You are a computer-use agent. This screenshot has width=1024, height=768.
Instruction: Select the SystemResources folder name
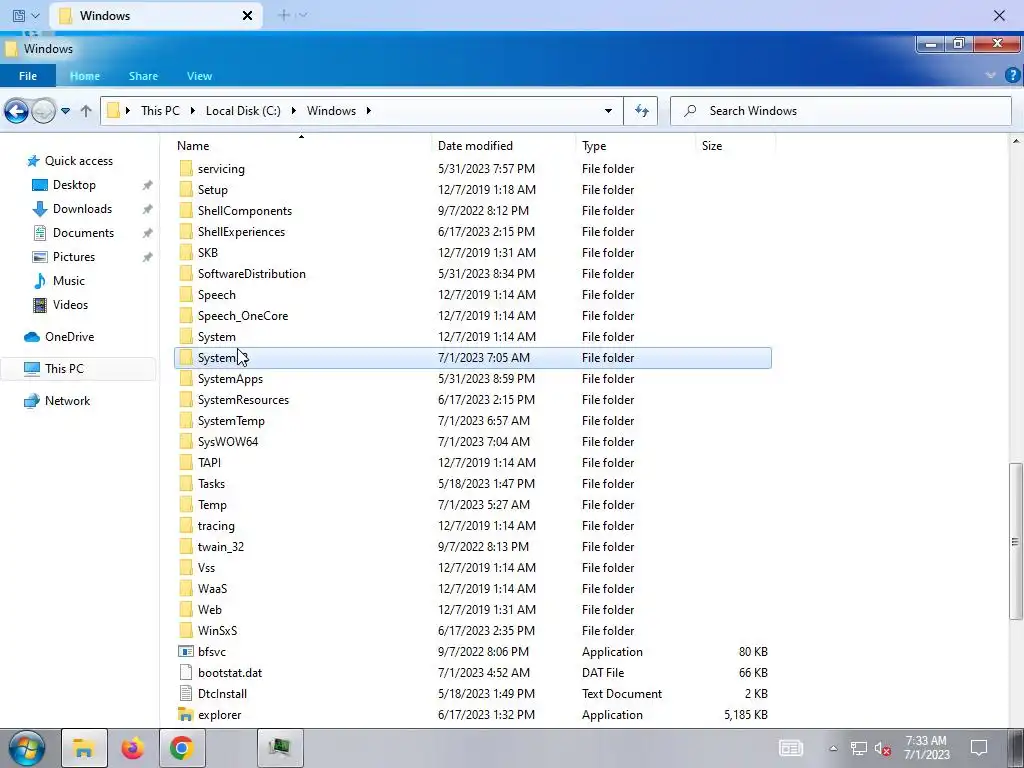click(244, 400)
